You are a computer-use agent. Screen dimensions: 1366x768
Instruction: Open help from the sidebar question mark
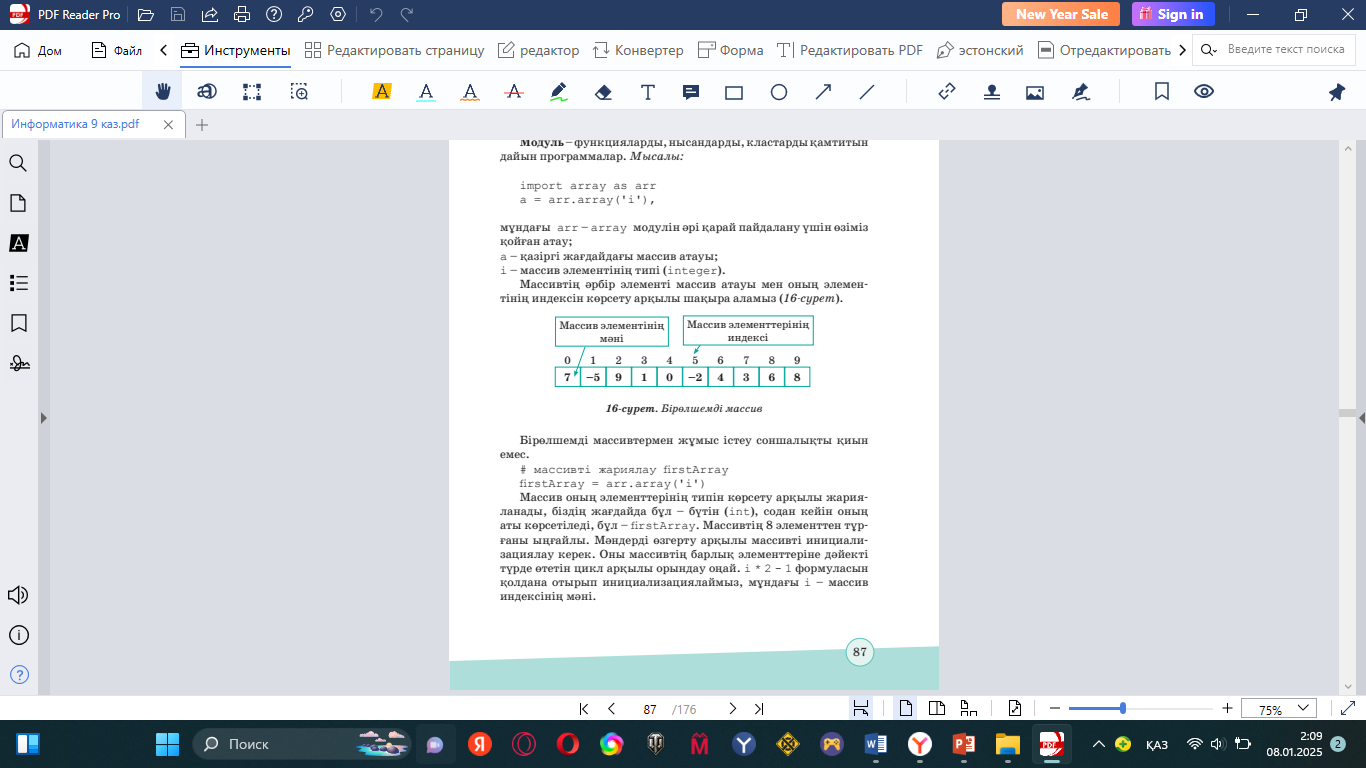(x=18, y=674)
